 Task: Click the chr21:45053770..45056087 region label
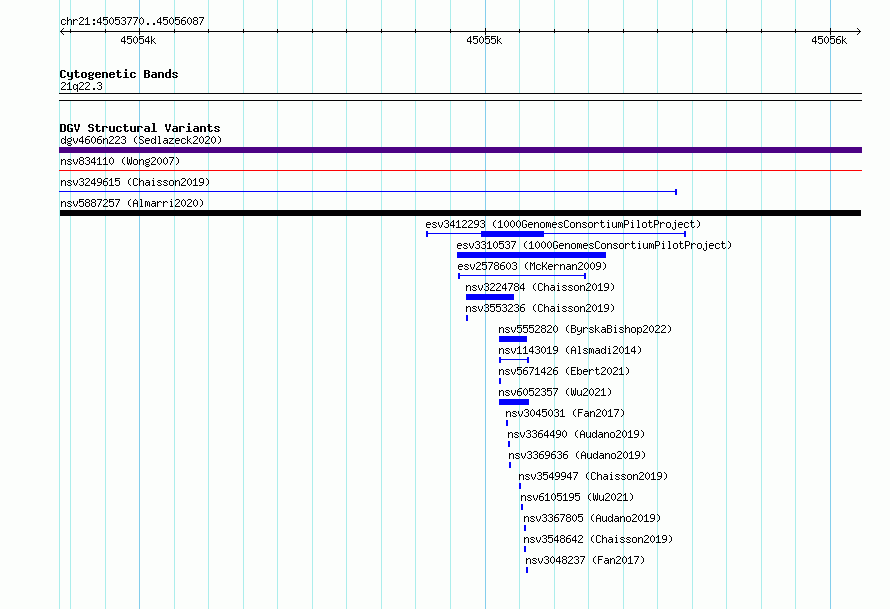tap(132, 21)
